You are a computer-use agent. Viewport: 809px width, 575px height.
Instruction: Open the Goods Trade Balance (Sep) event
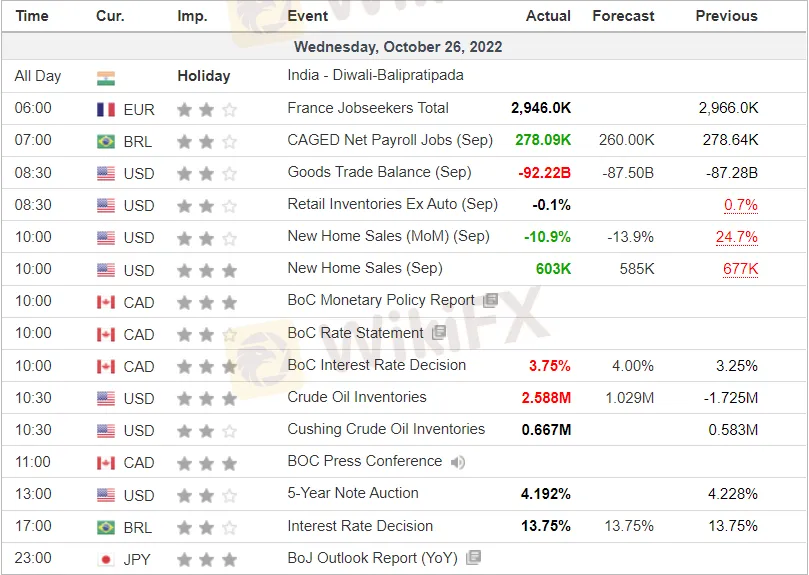379,172
